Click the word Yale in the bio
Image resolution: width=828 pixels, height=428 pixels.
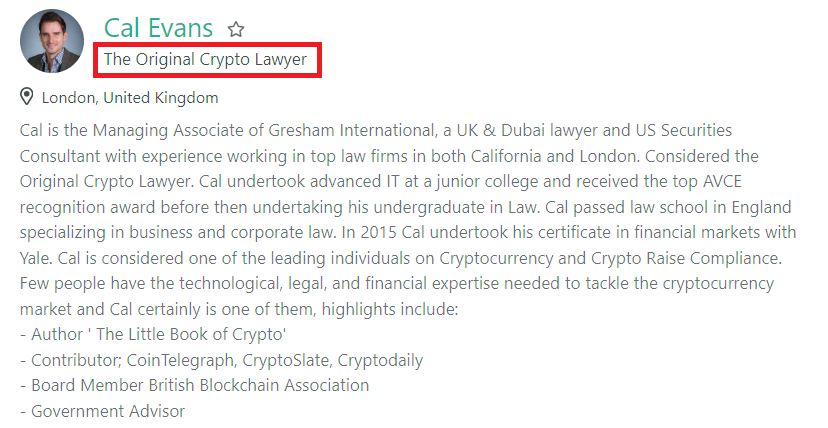pos(35,258)
